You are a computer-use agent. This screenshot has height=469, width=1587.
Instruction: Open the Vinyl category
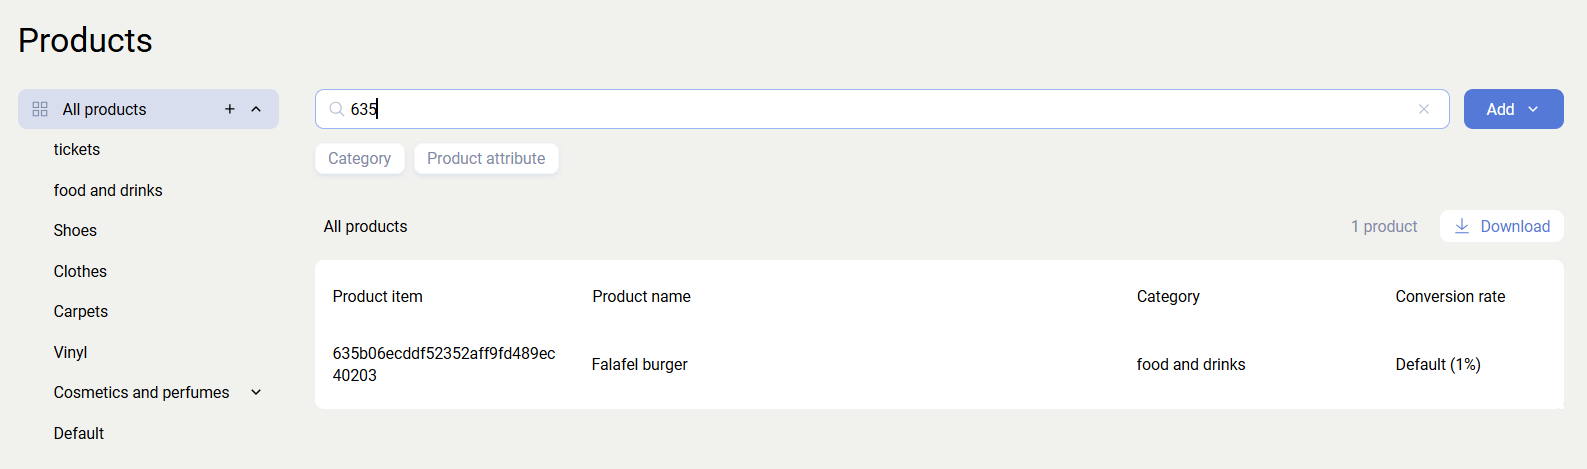pyautogui.click(x=70, y=352)
